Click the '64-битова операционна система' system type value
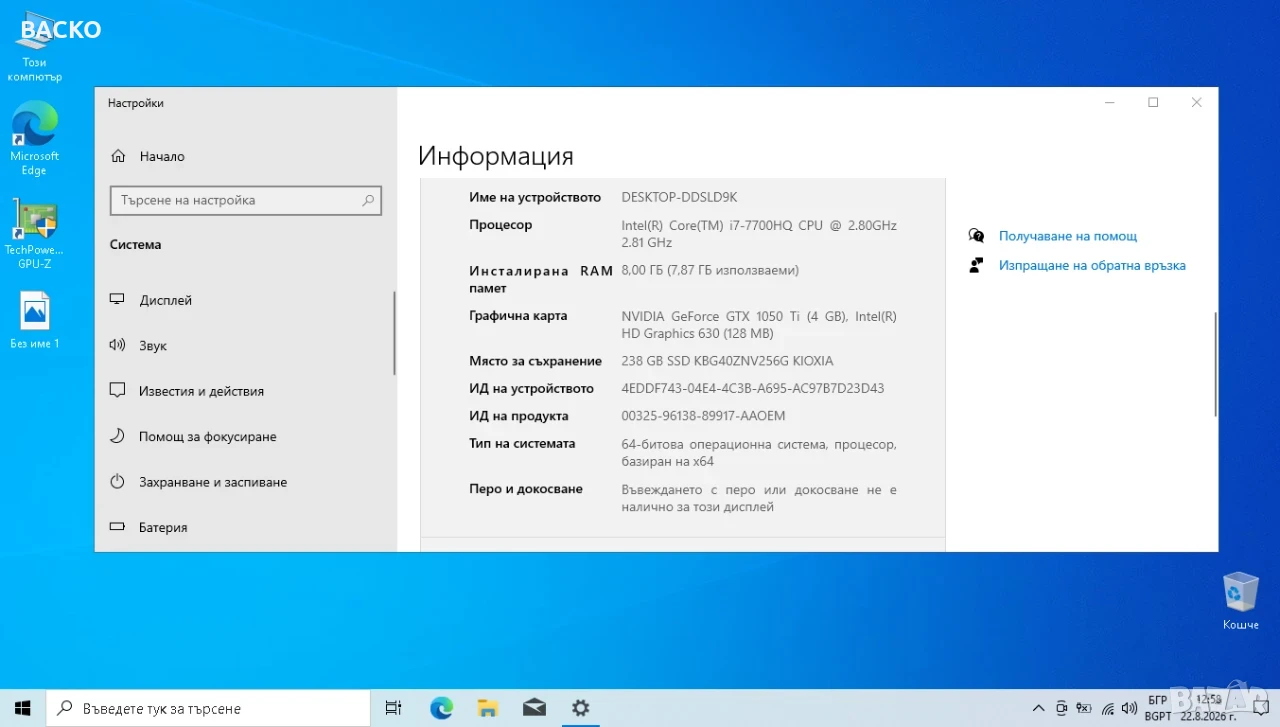This screenshot has height=727, width=1280. coord(759,452)
